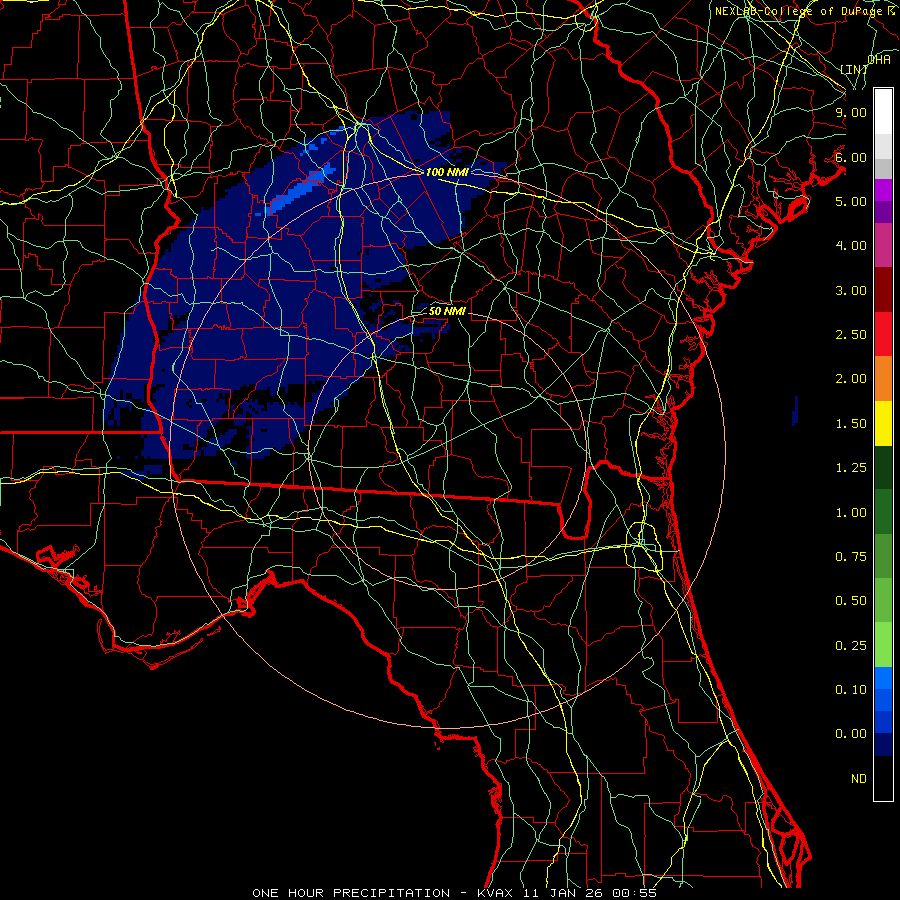
Task: Pick the darkest green swatch near 1.25
Action: pyautogui.click(x=883, y=467)
